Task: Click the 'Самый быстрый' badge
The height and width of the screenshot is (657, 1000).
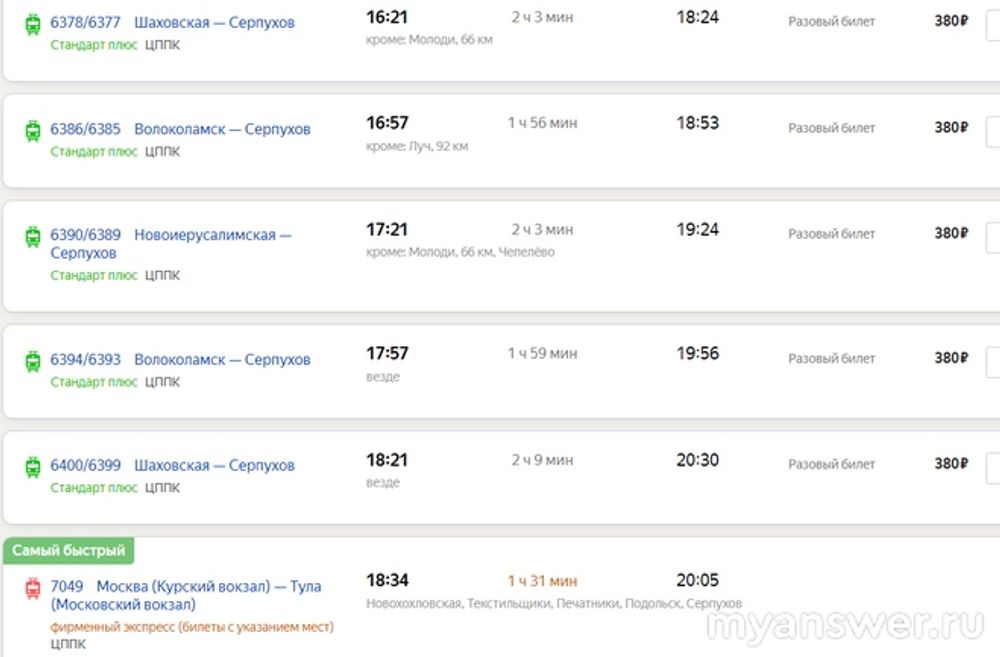Action: click(69, 550)
